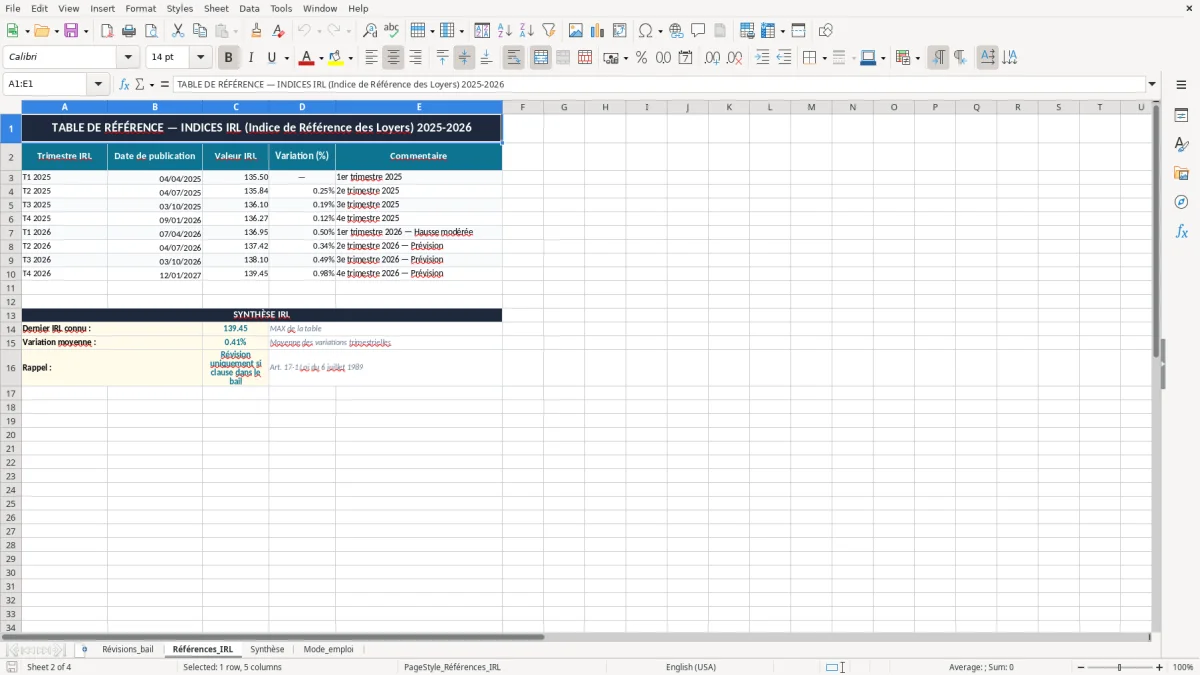Click the Clone Formatting paintbrush icon

pos(256,31)
